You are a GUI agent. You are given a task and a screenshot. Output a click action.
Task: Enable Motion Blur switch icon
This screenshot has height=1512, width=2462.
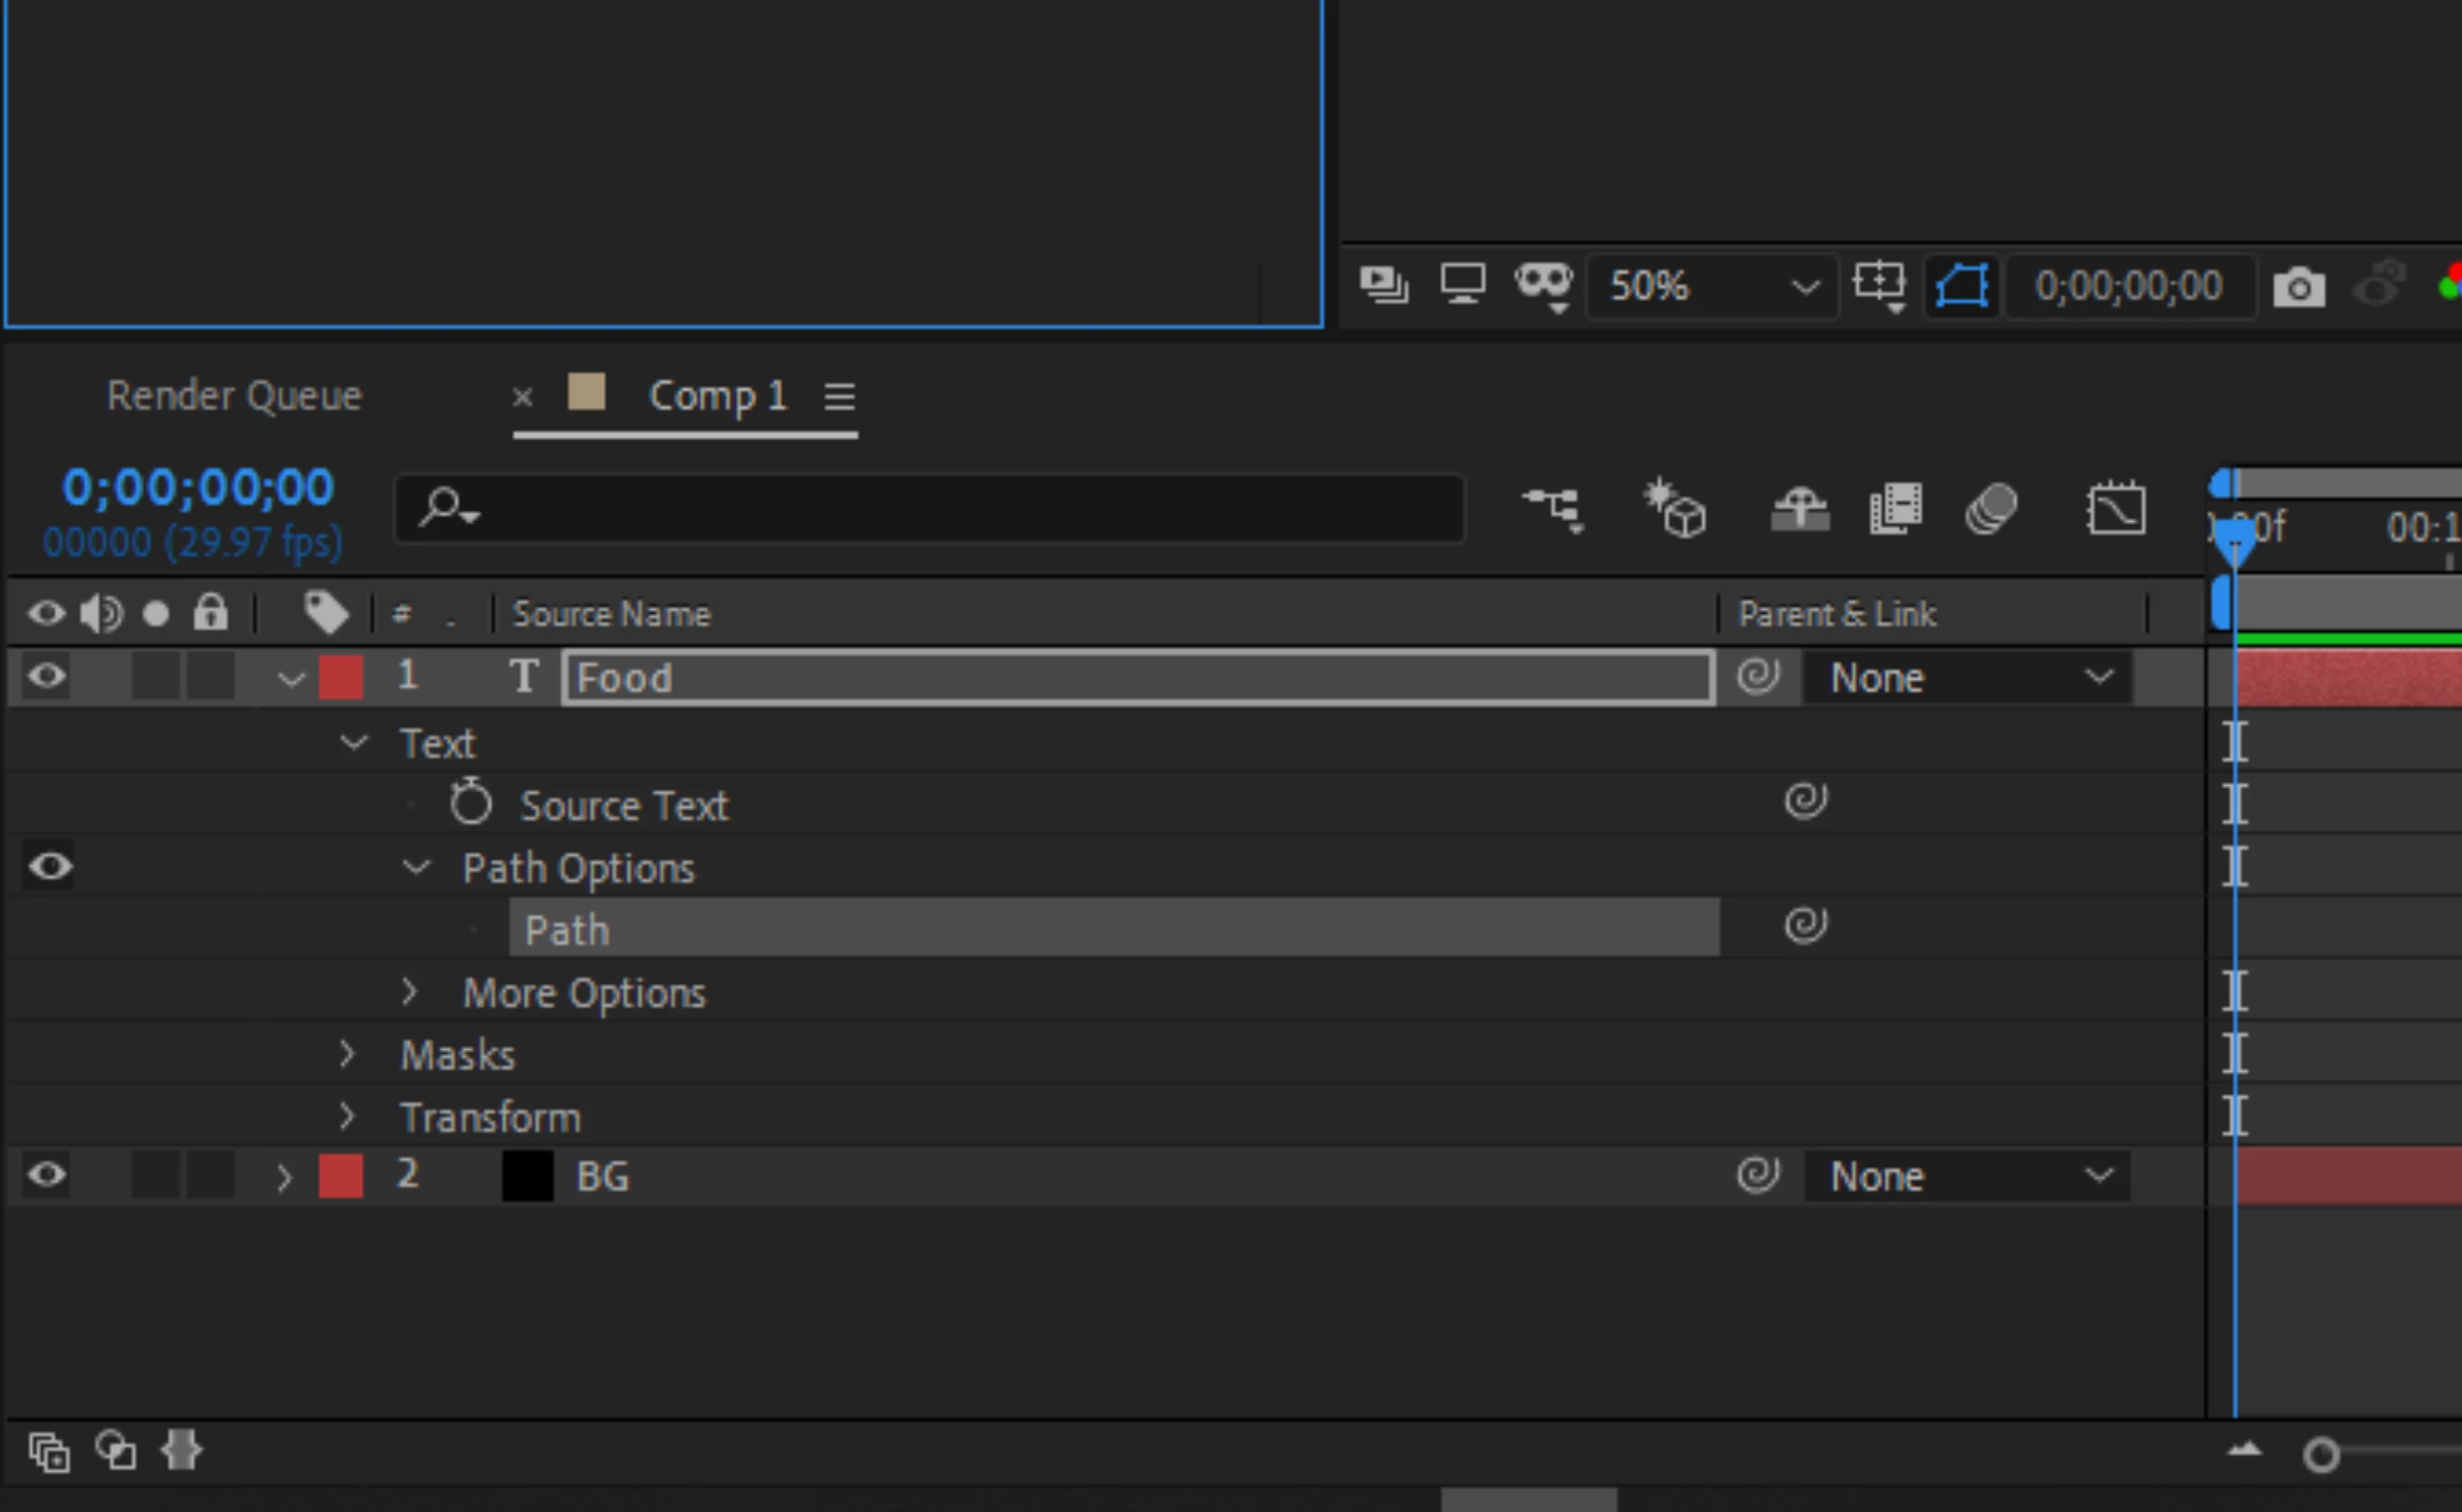click(1991, 509)
